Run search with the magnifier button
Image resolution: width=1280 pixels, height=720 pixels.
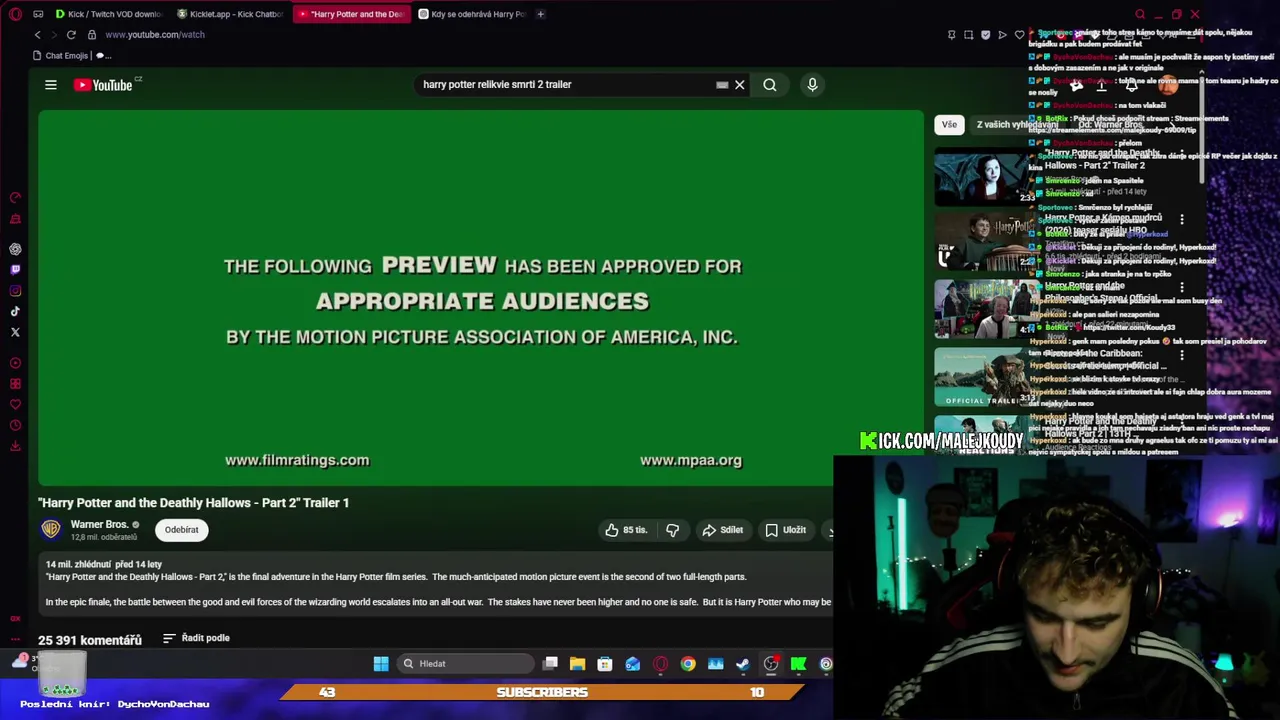tap(770, 85)
